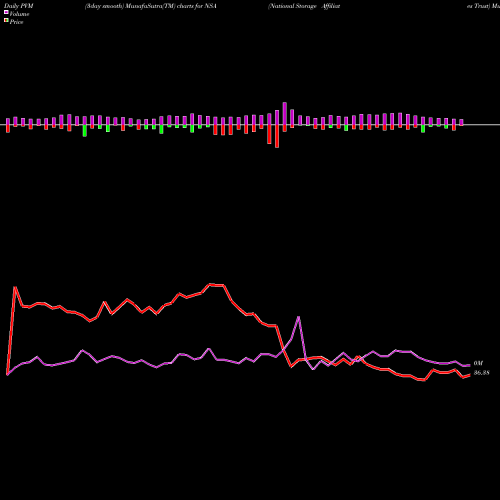Click the Volume legend label
Image resolution: width=500 pixels, height=500 pixels.
tap(19, 14)
